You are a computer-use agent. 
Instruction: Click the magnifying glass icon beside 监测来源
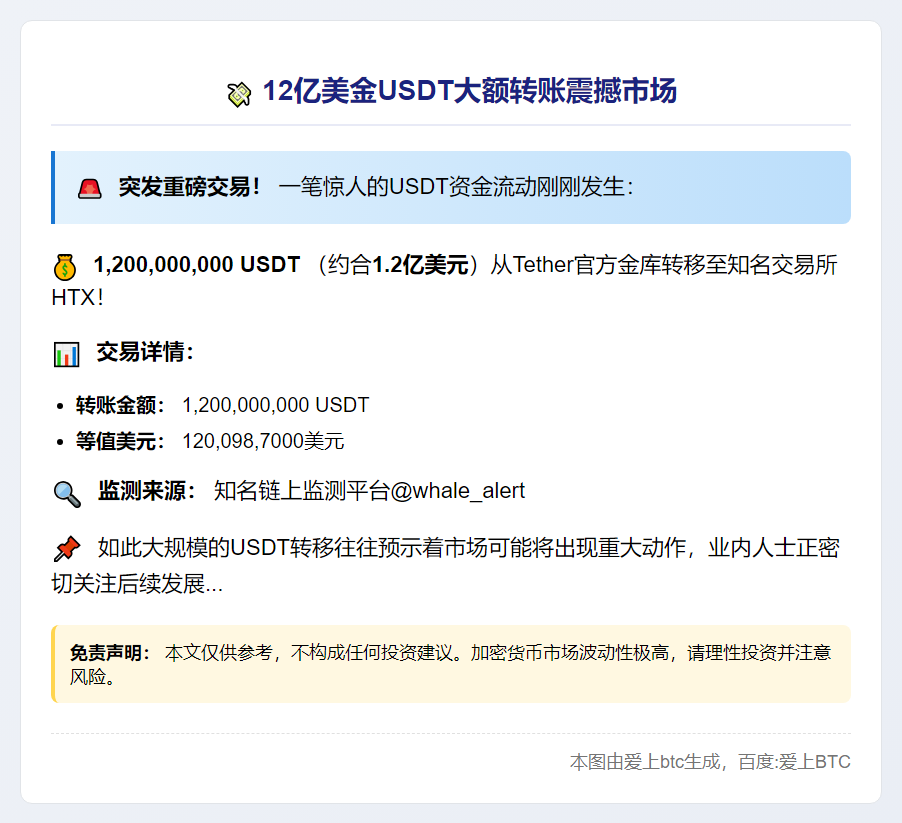point(66,493)
